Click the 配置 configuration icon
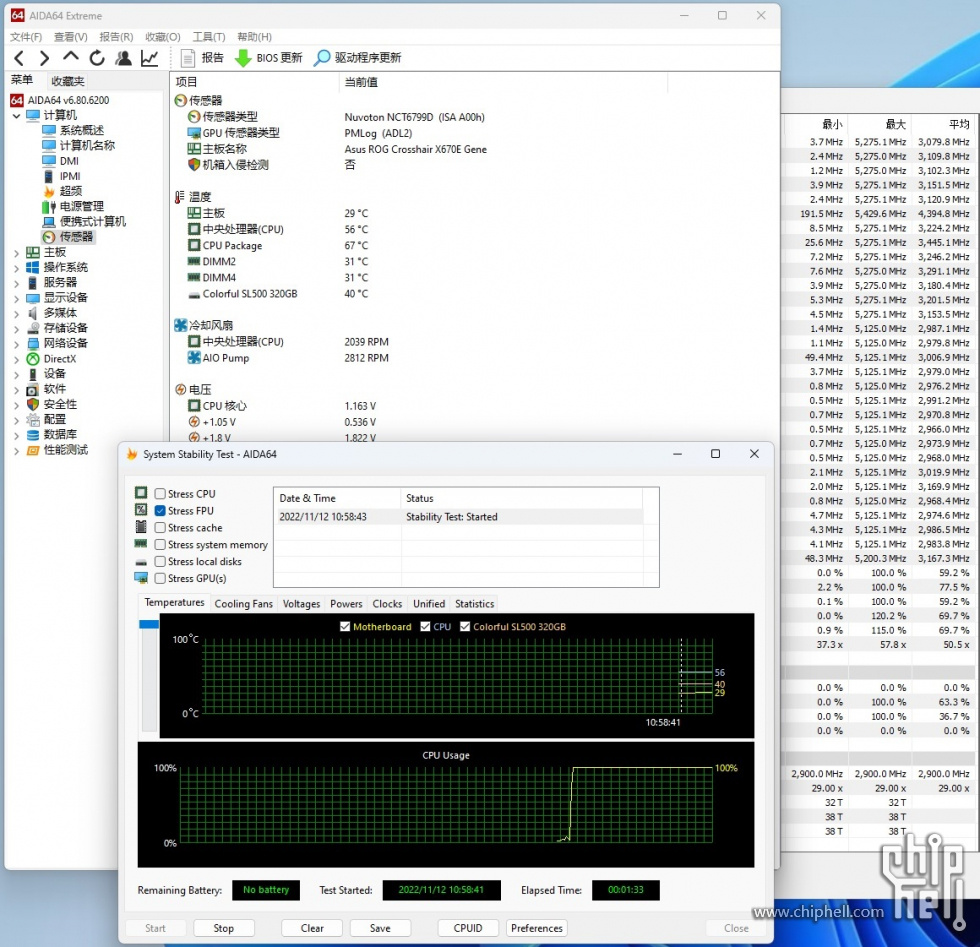 click(x=32, y=419)
